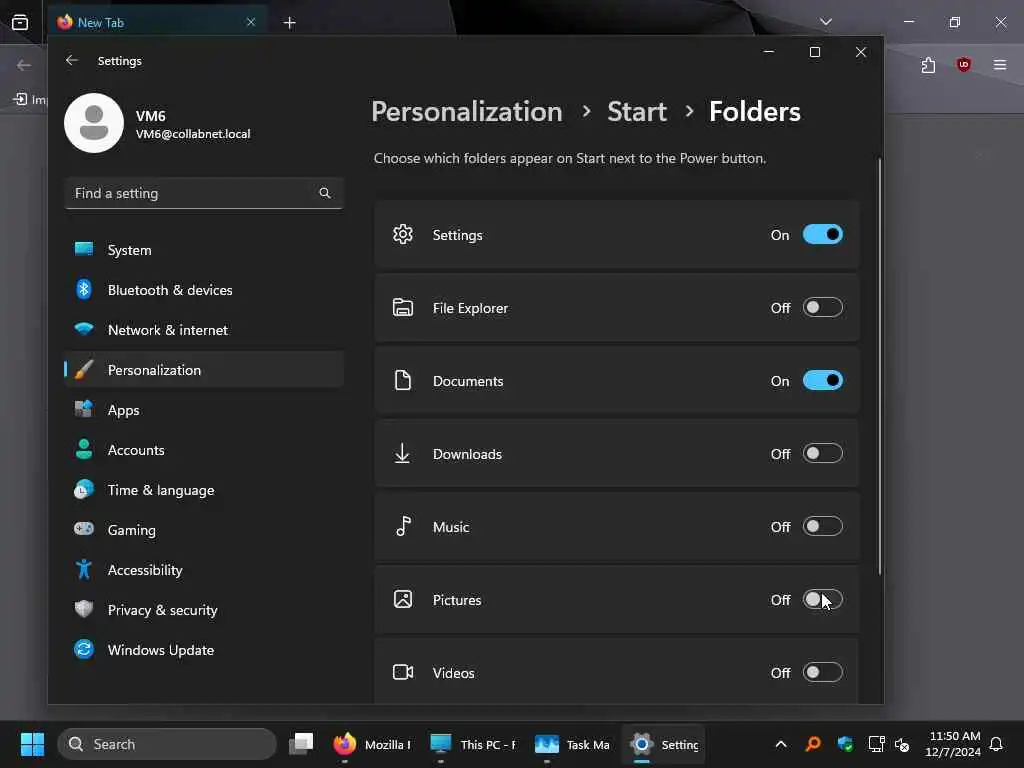Go to Network & internet
This screenshot has width=1024, height=768.
(167, 330)
